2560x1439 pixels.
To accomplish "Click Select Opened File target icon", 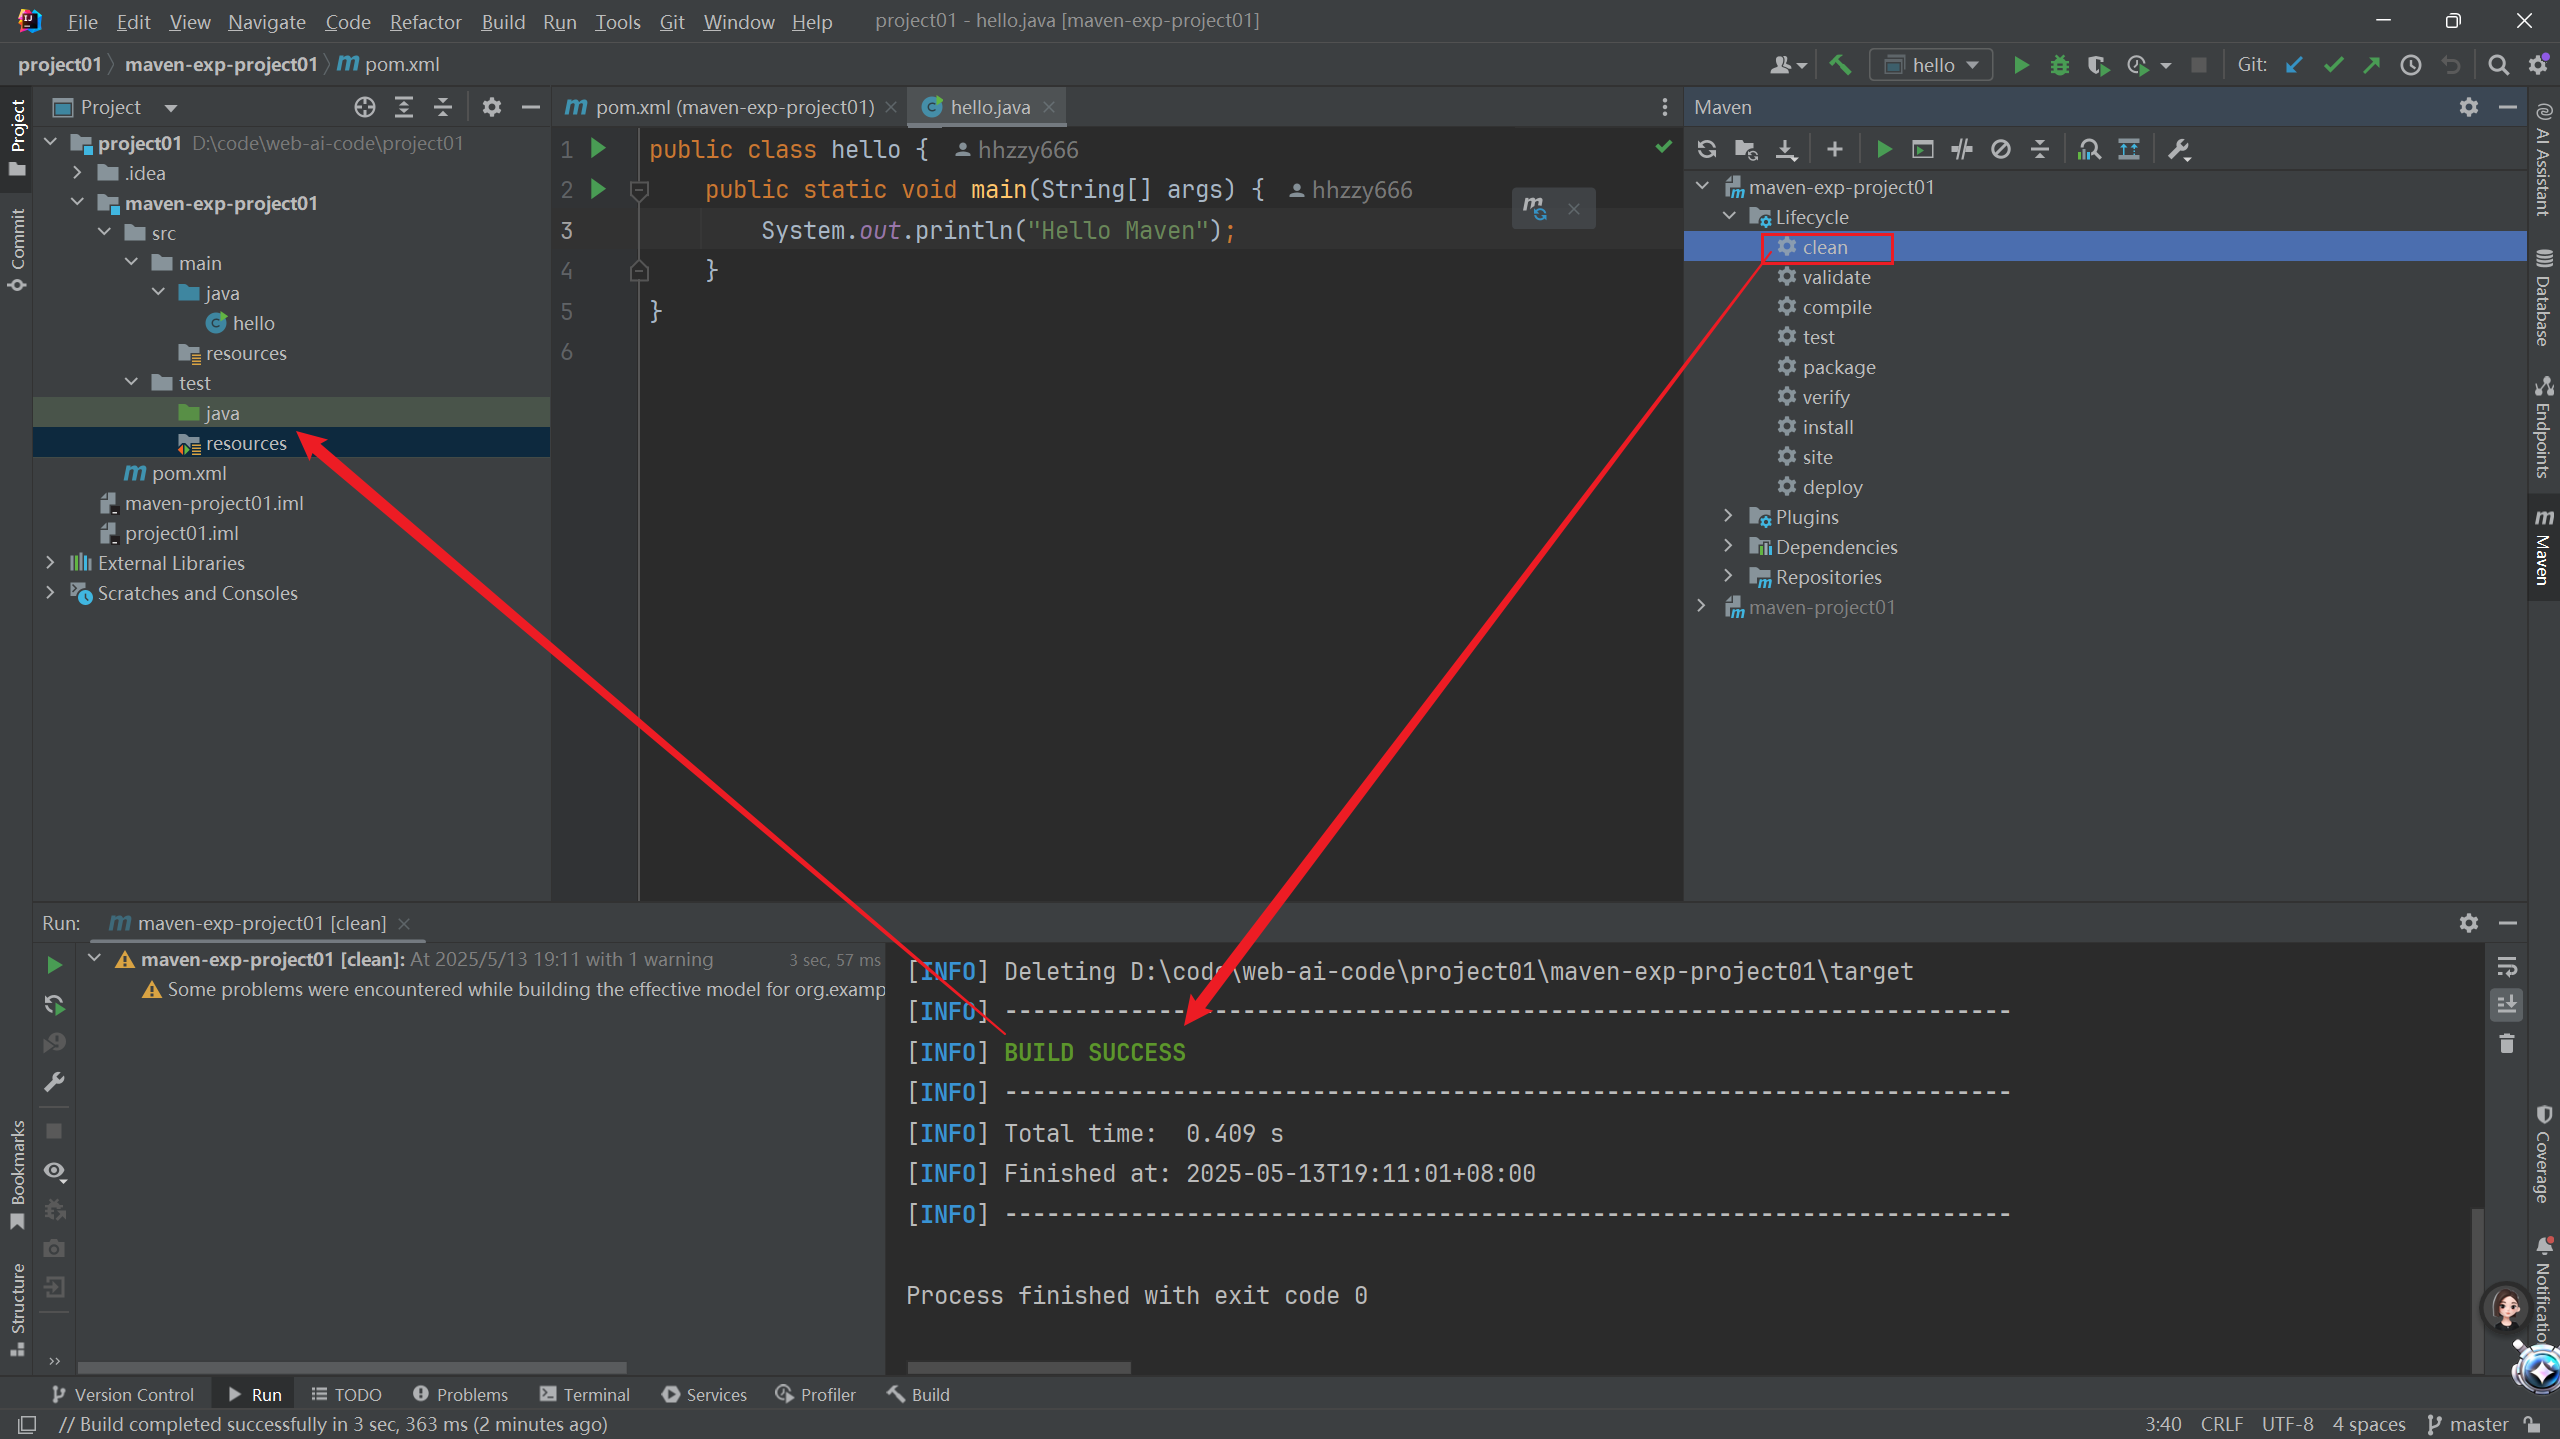I will click(365, 107).
